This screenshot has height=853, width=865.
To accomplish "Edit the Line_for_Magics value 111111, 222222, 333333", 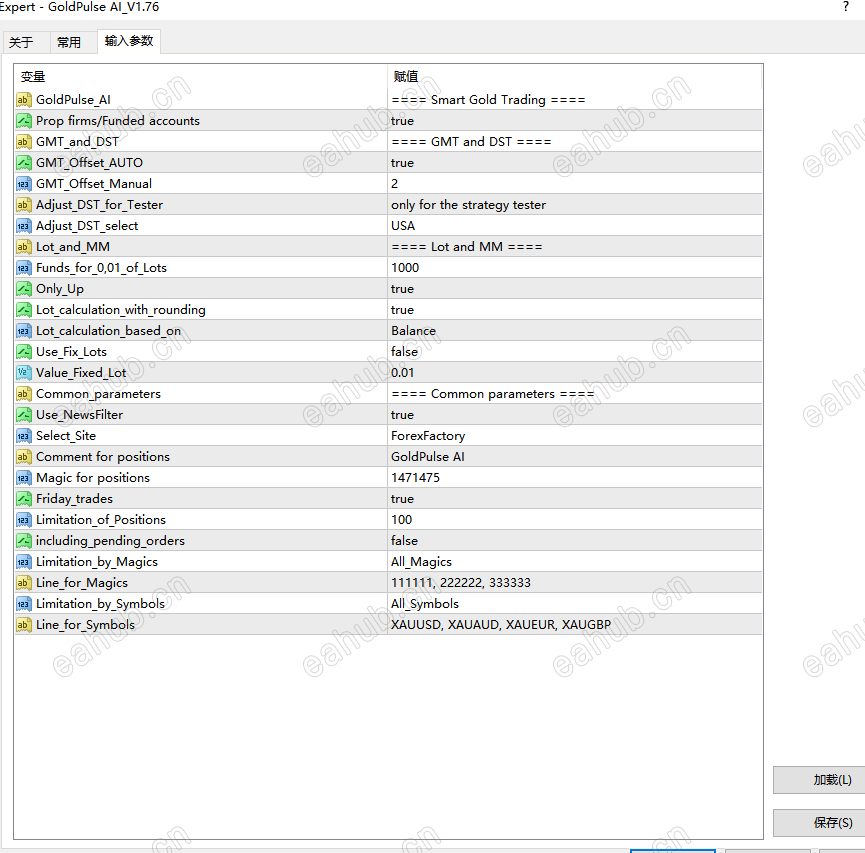I will pos(574,583).
